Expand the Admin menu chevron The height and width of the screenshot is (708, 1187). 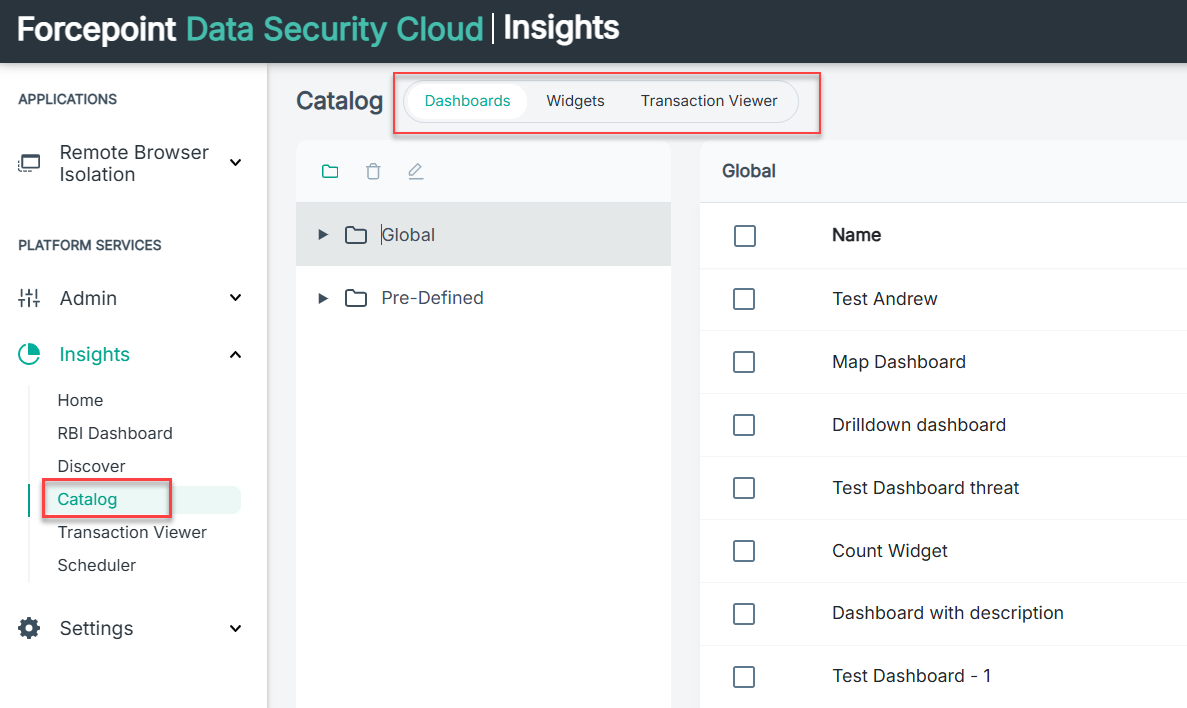[x=235, y=298]
